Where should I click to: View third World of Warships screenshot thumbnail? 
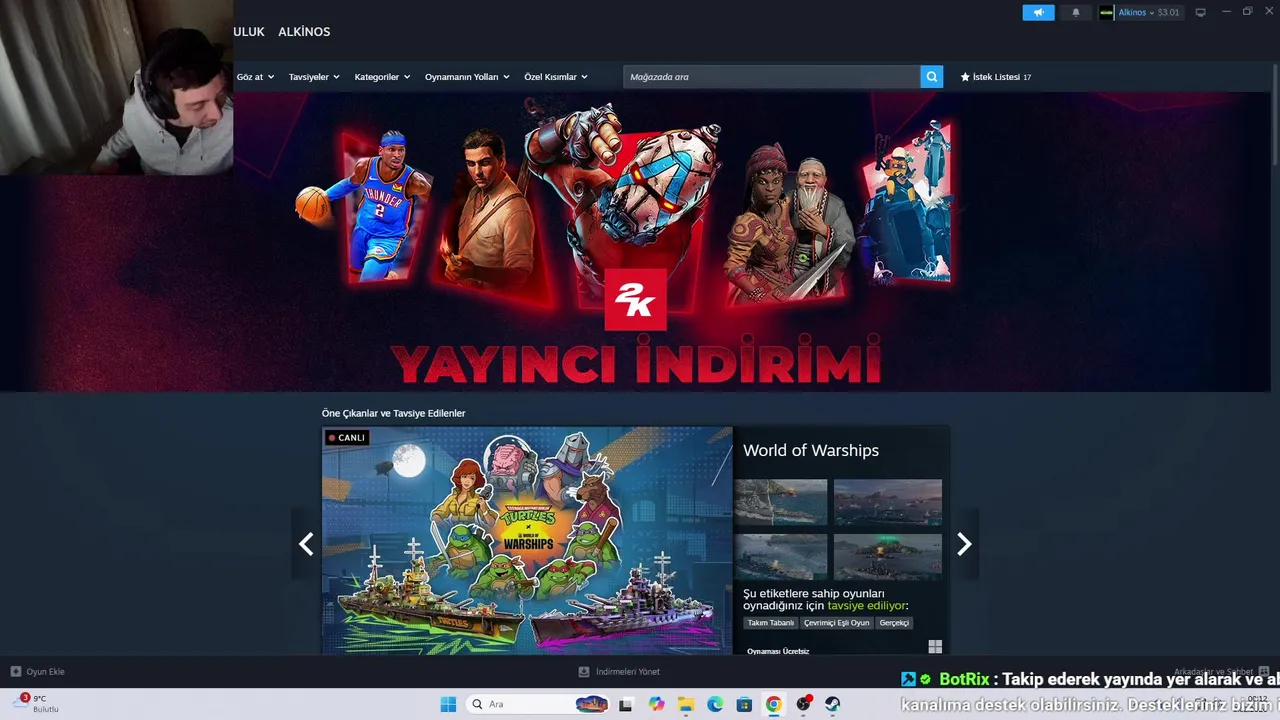click(x=780, y=556)
